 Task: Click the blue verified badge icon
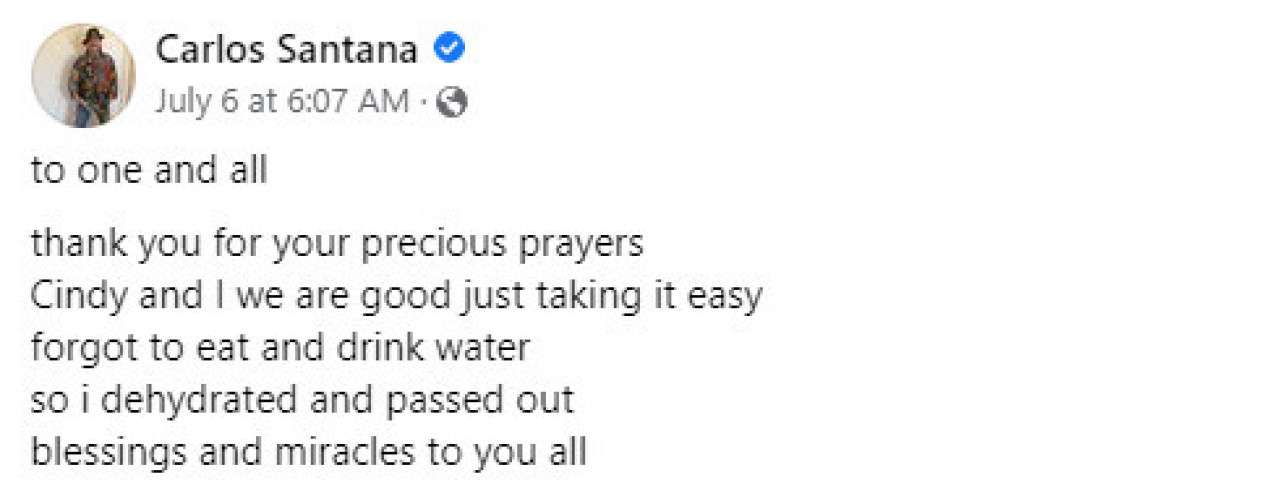[449, 48]
